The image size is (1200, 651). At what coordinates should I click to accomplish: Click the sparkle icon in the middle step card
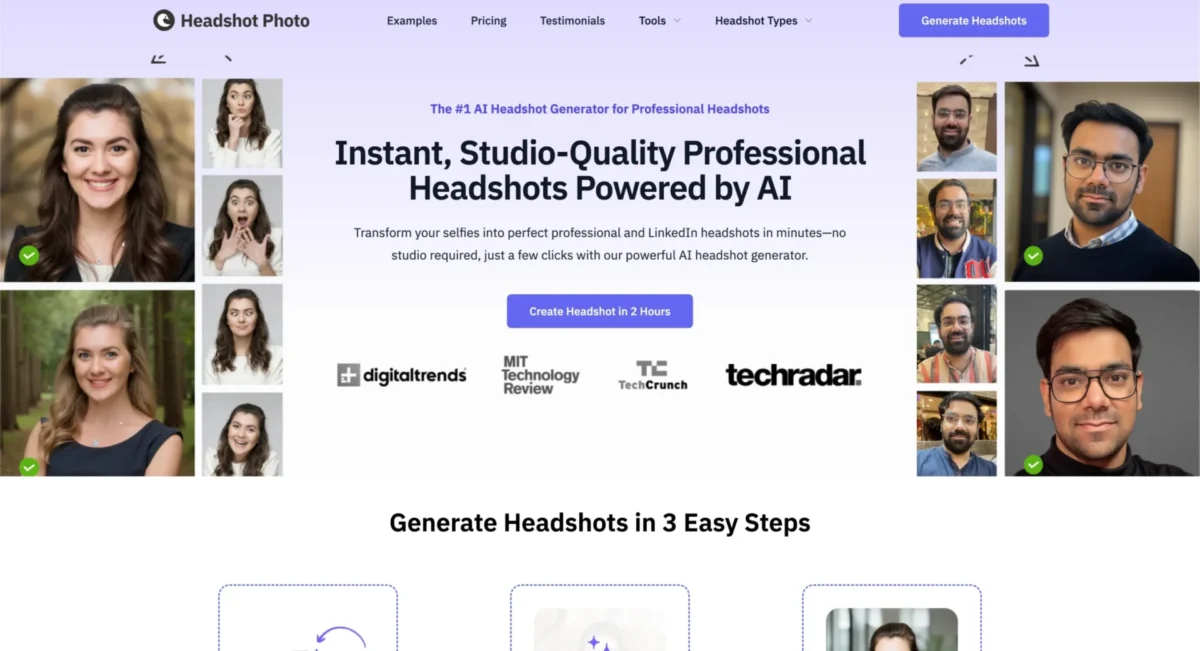600,641
